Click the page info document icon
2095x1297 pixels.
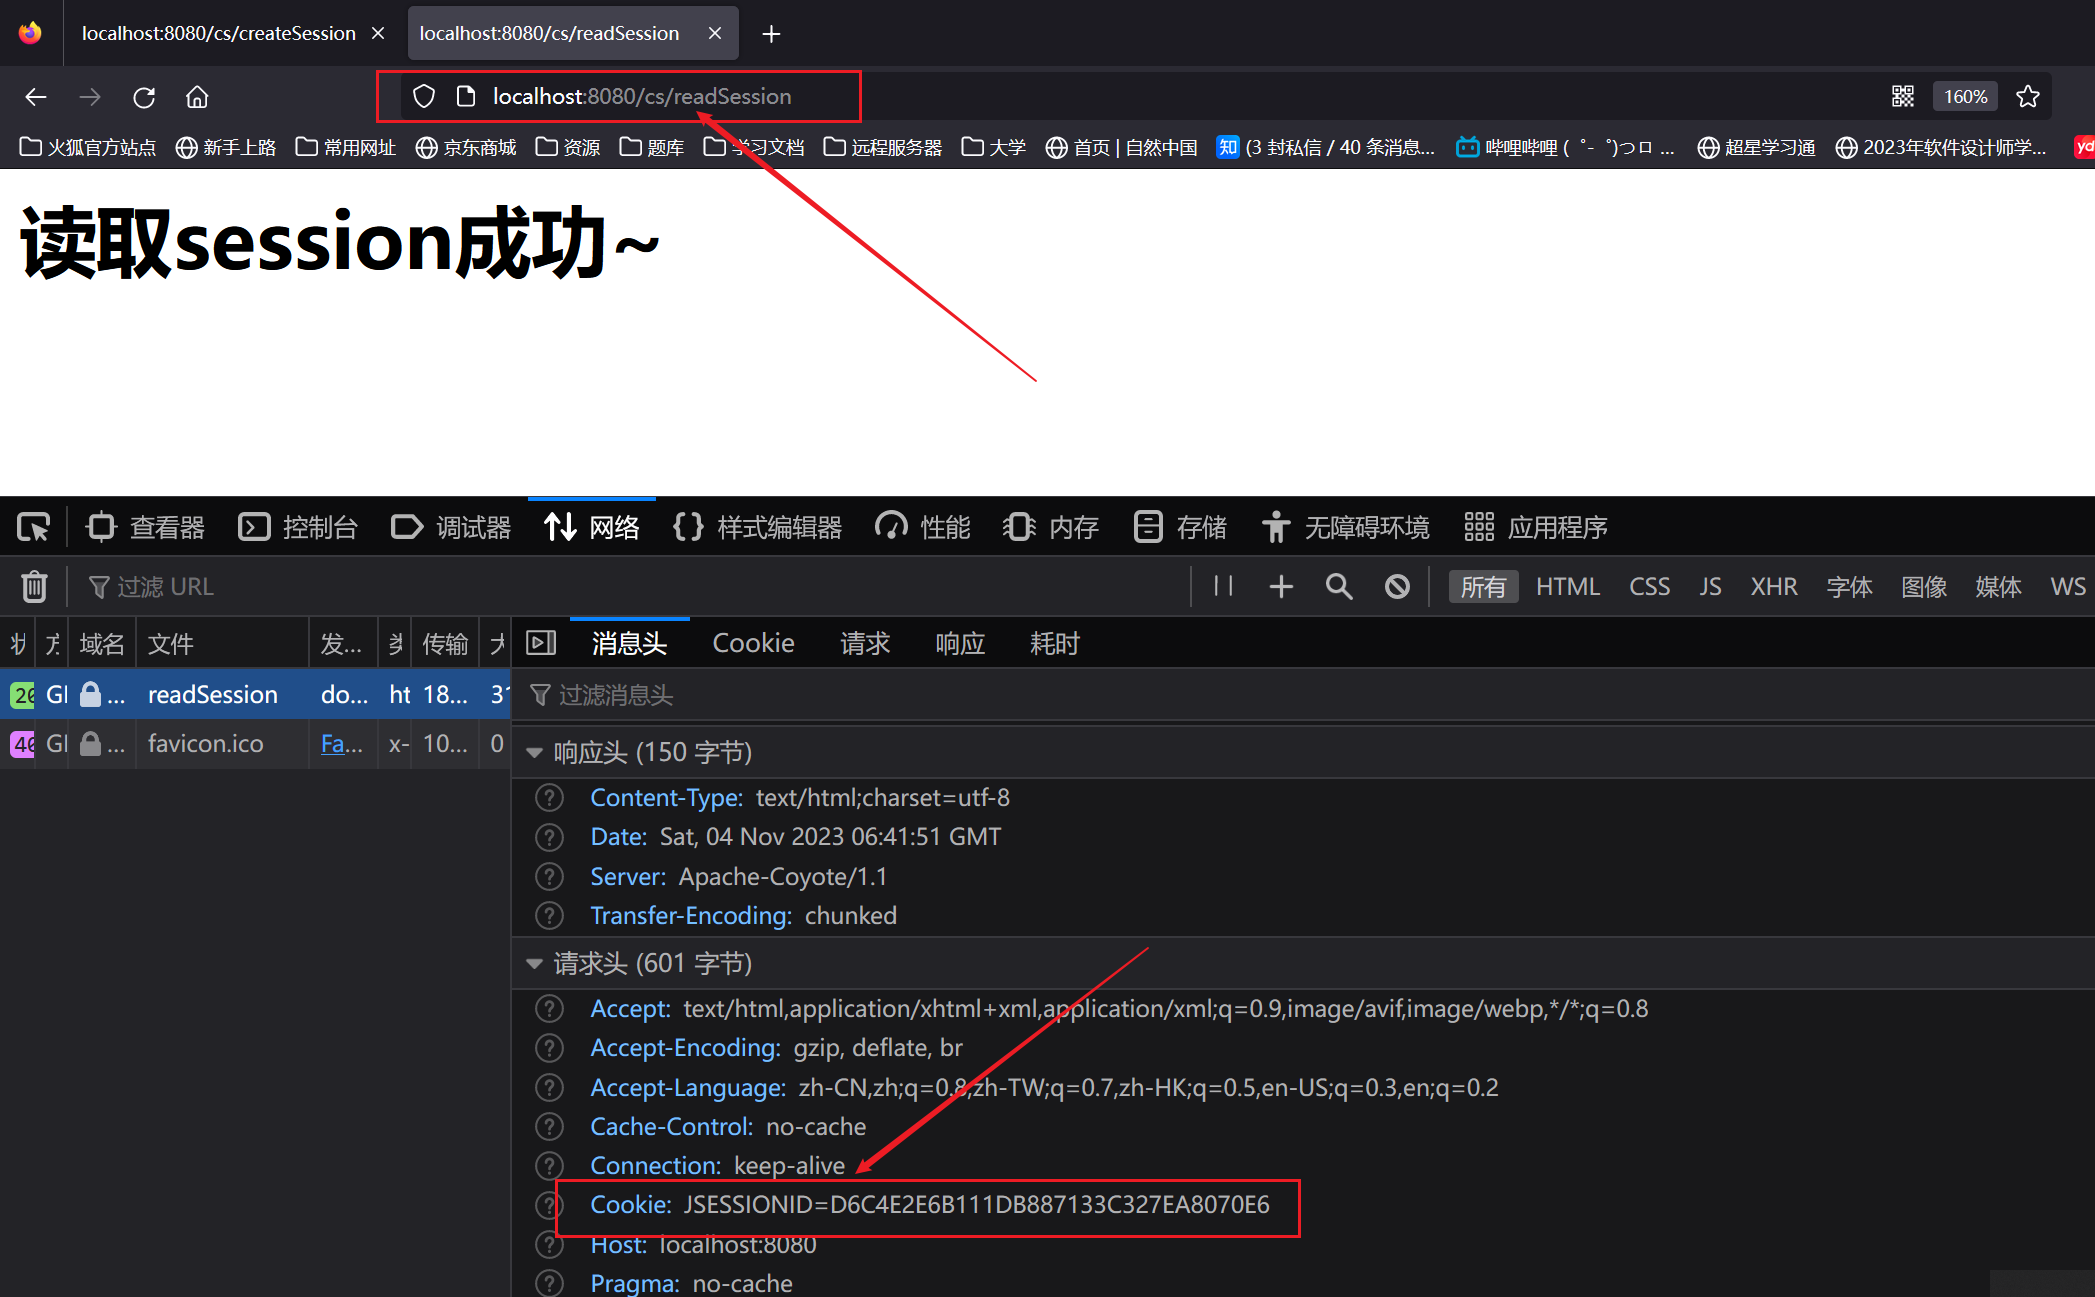coord(465,97)
